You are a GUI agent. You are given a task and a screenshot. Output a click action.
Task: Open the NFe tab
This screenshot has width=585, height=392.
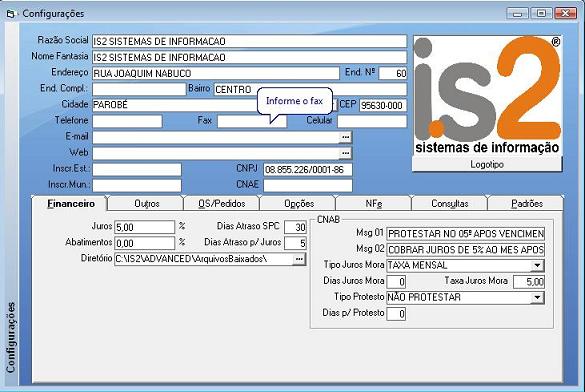tap(374, 204)
